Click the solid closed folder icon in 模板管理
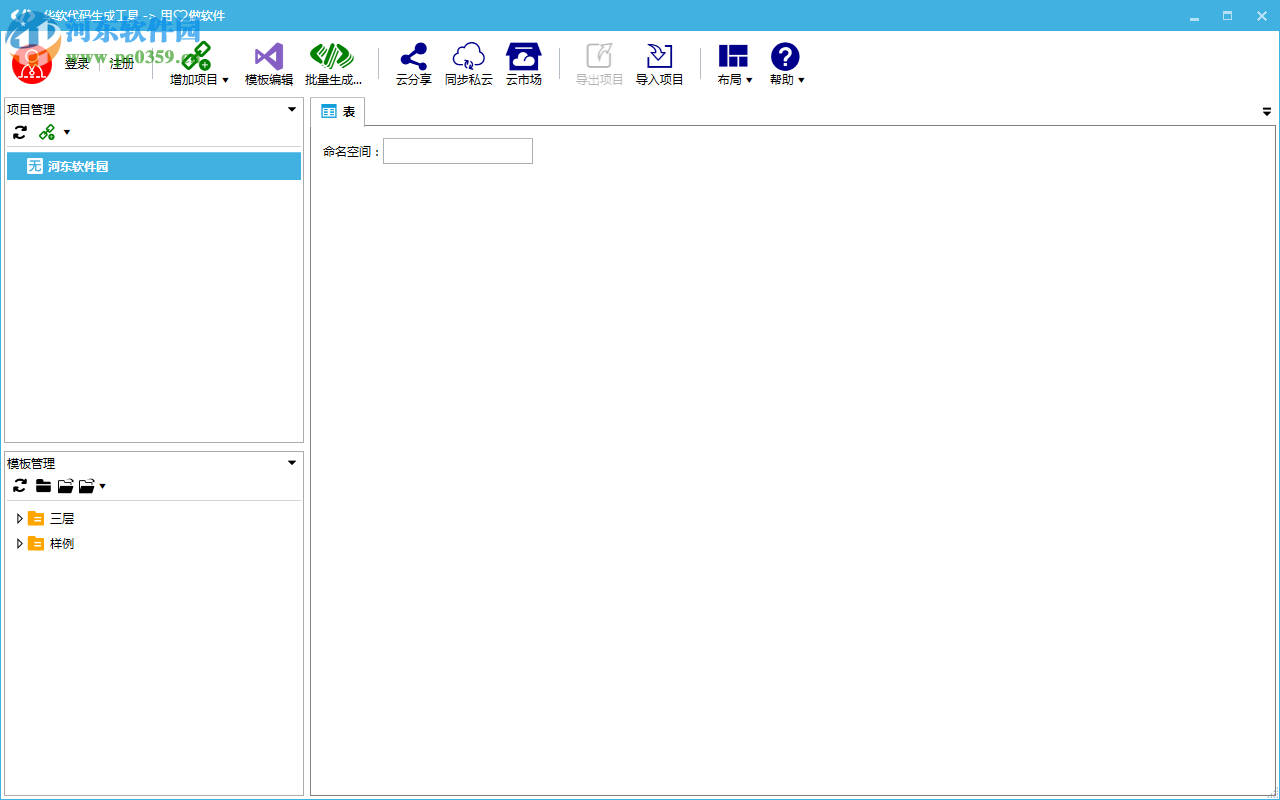 (43, 486)
